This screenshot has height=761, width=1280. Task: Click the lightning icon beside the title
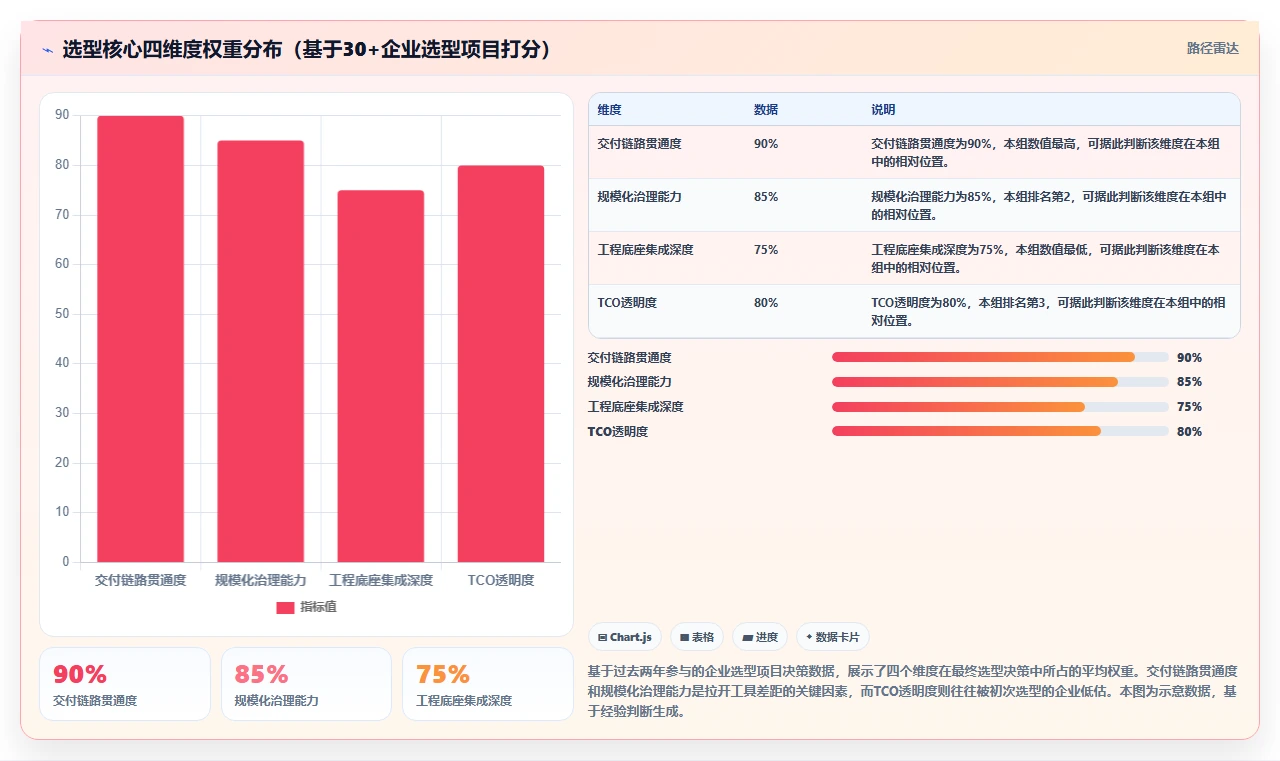(47, 49)
